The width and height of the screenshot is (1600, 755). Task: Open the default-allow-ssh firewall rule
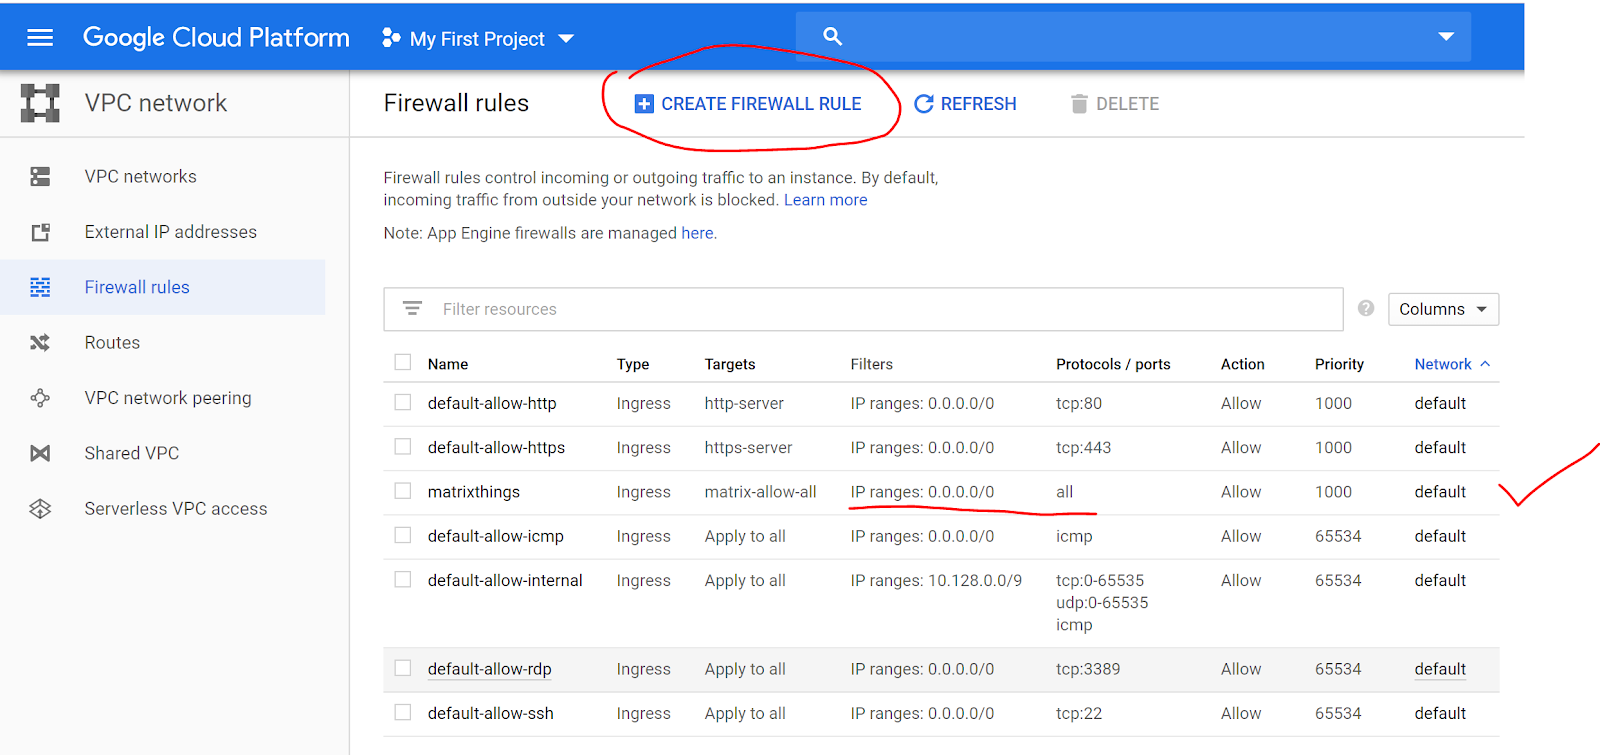tap(491, 713)
